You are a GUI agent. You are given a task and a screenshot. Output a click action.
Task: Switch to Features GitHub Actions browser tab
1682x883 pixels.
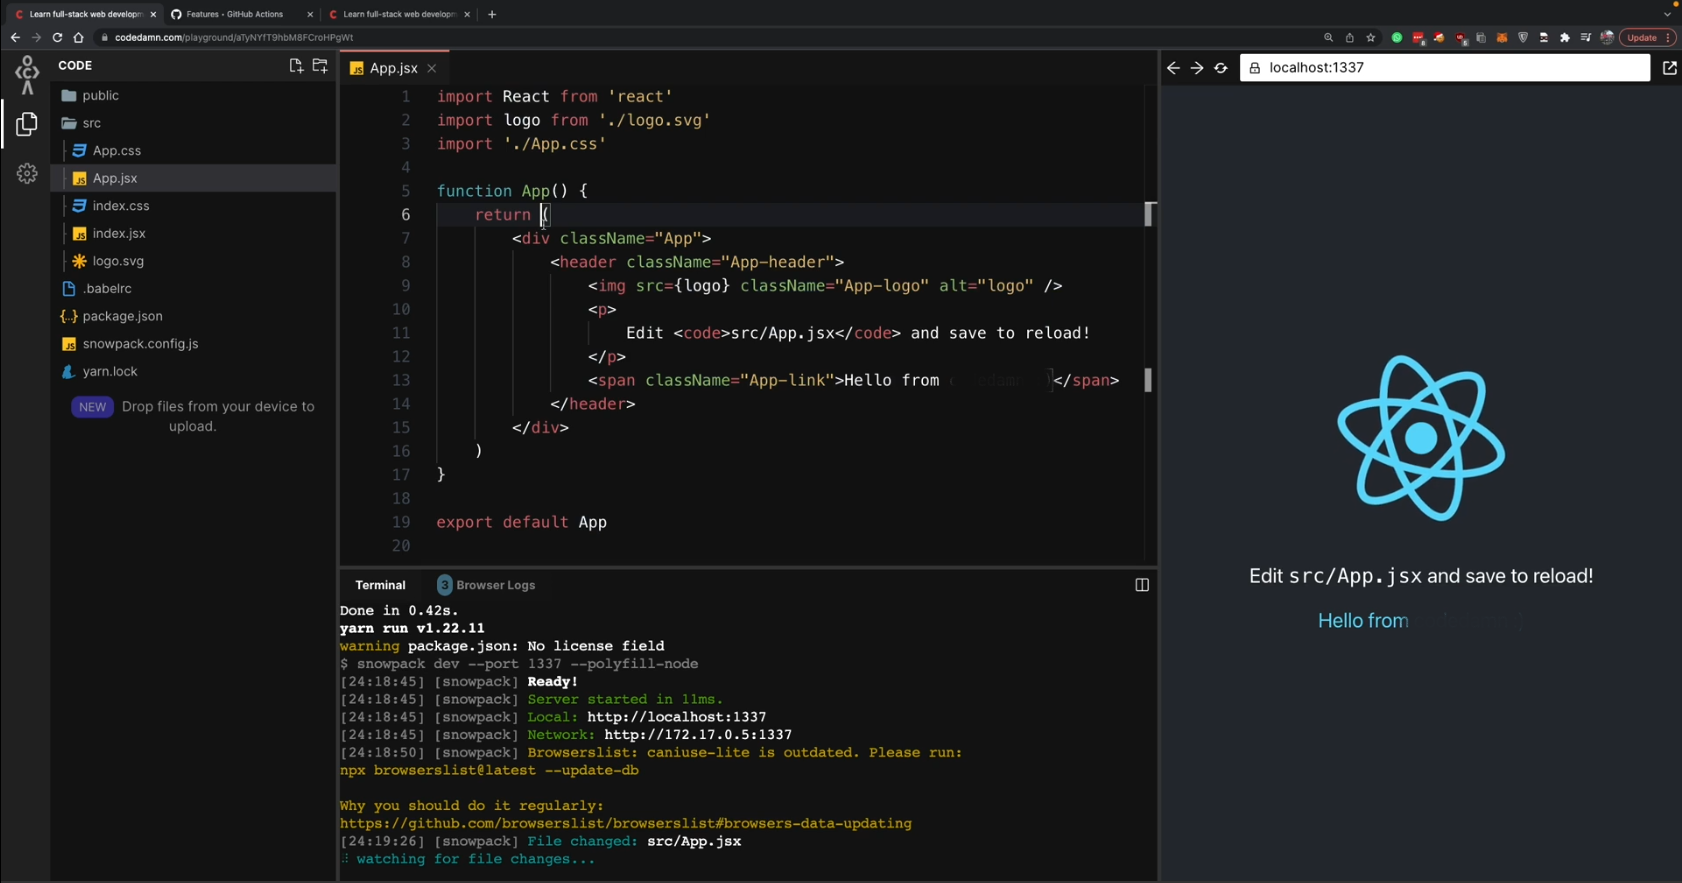235,14
